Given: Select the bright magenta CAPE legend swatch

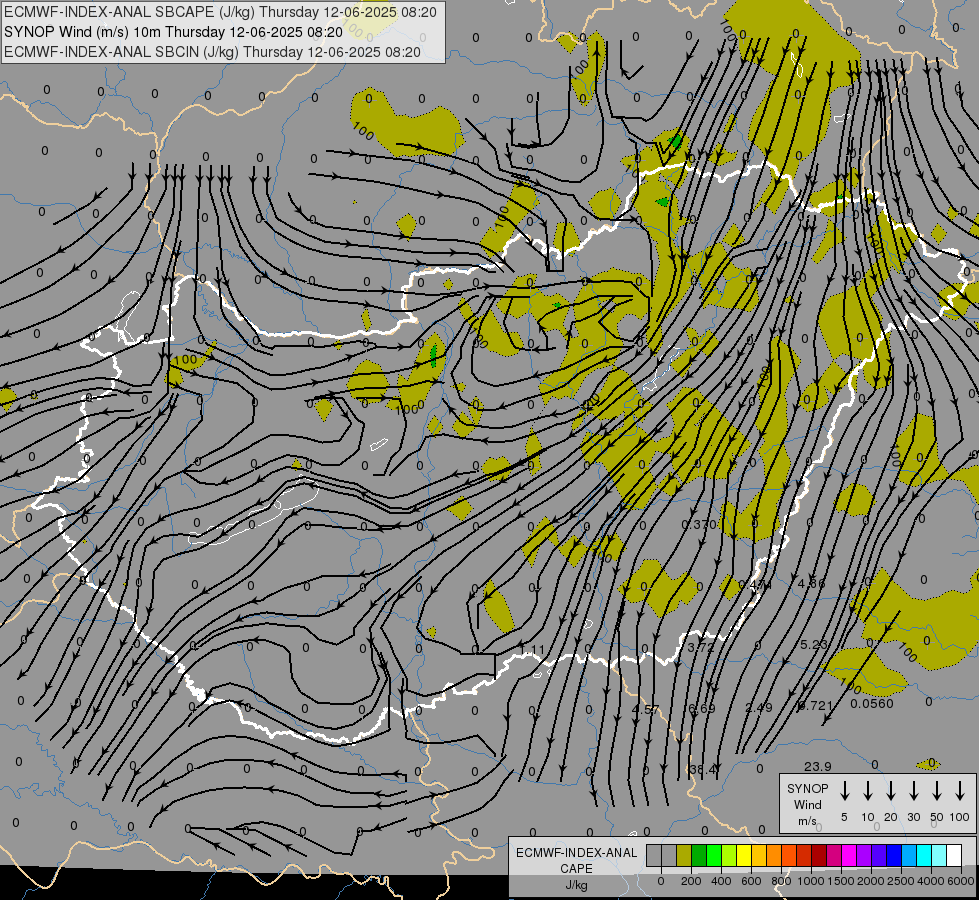Looking at the screenshot, I should tap(850, 855).
